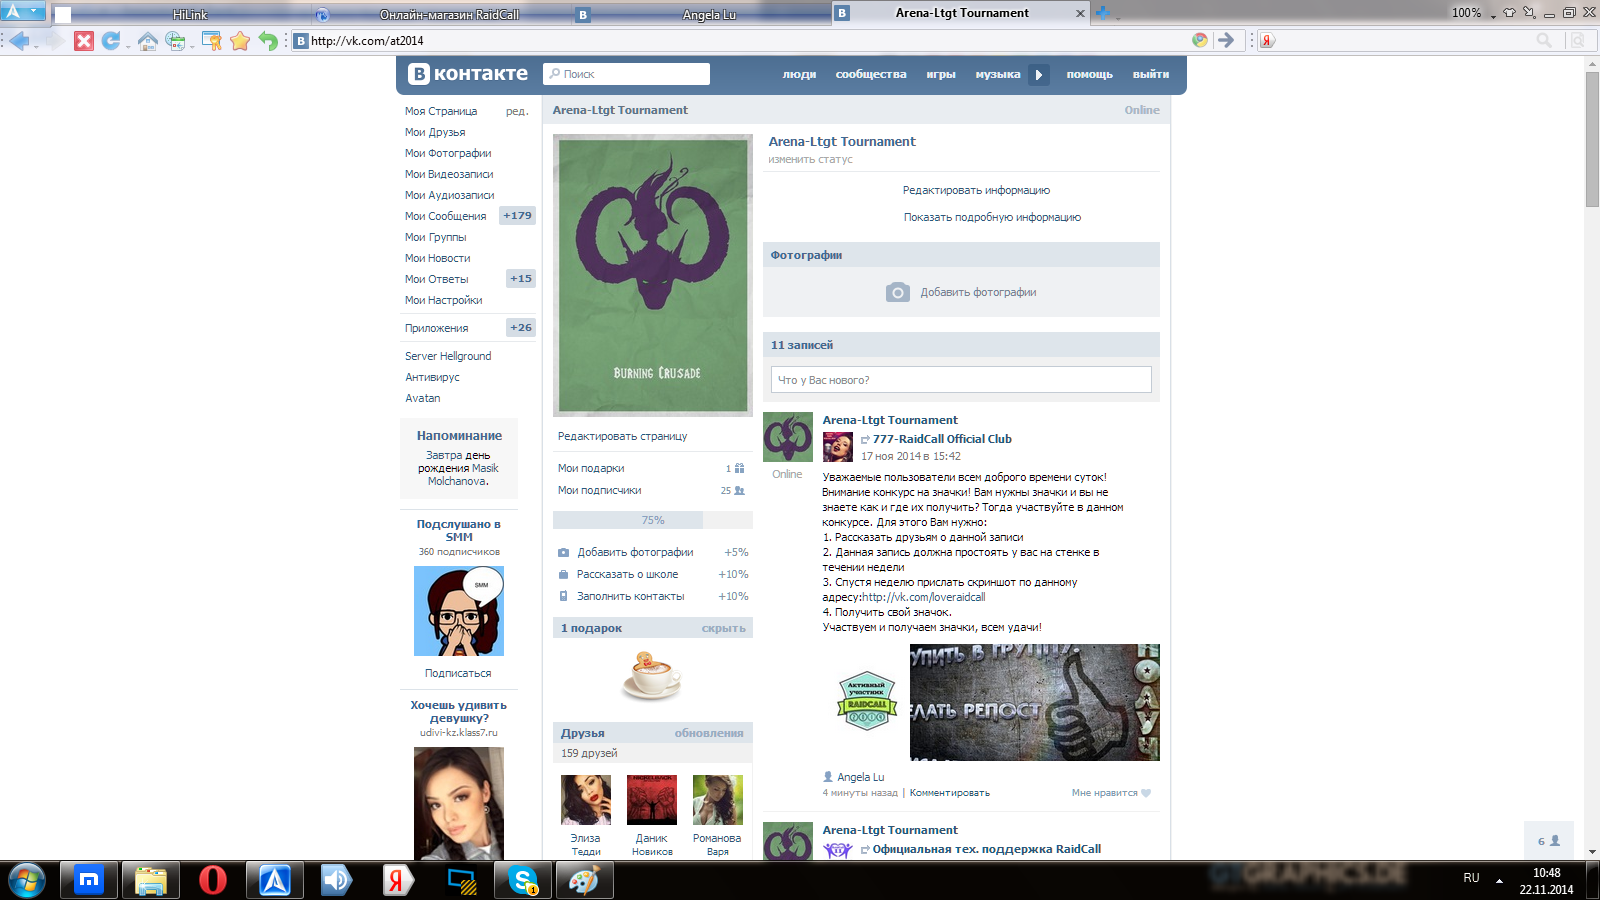Screen dimensions: 1600x900
Task: Like the post with the heart icon
Action: point(1146,793)
